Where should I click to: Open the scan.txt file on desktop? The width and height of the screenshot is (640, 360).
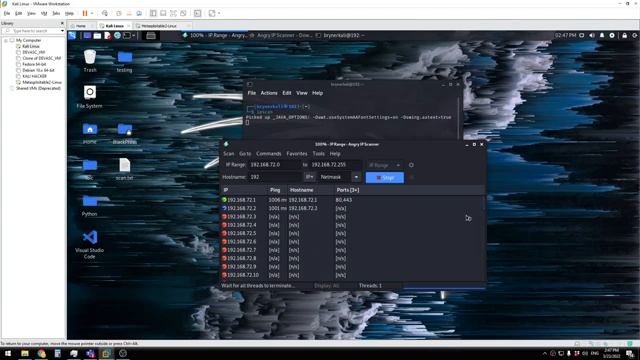click(124, 169)
